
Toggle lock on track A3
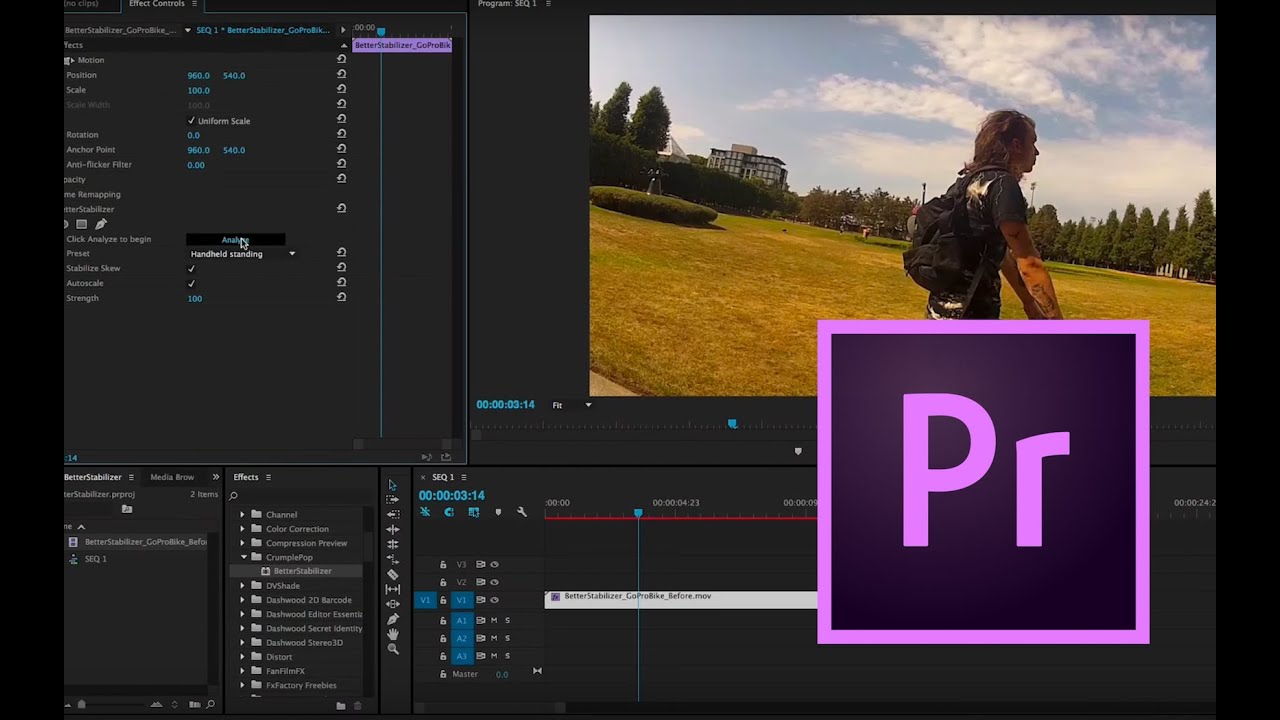[443, 656]
